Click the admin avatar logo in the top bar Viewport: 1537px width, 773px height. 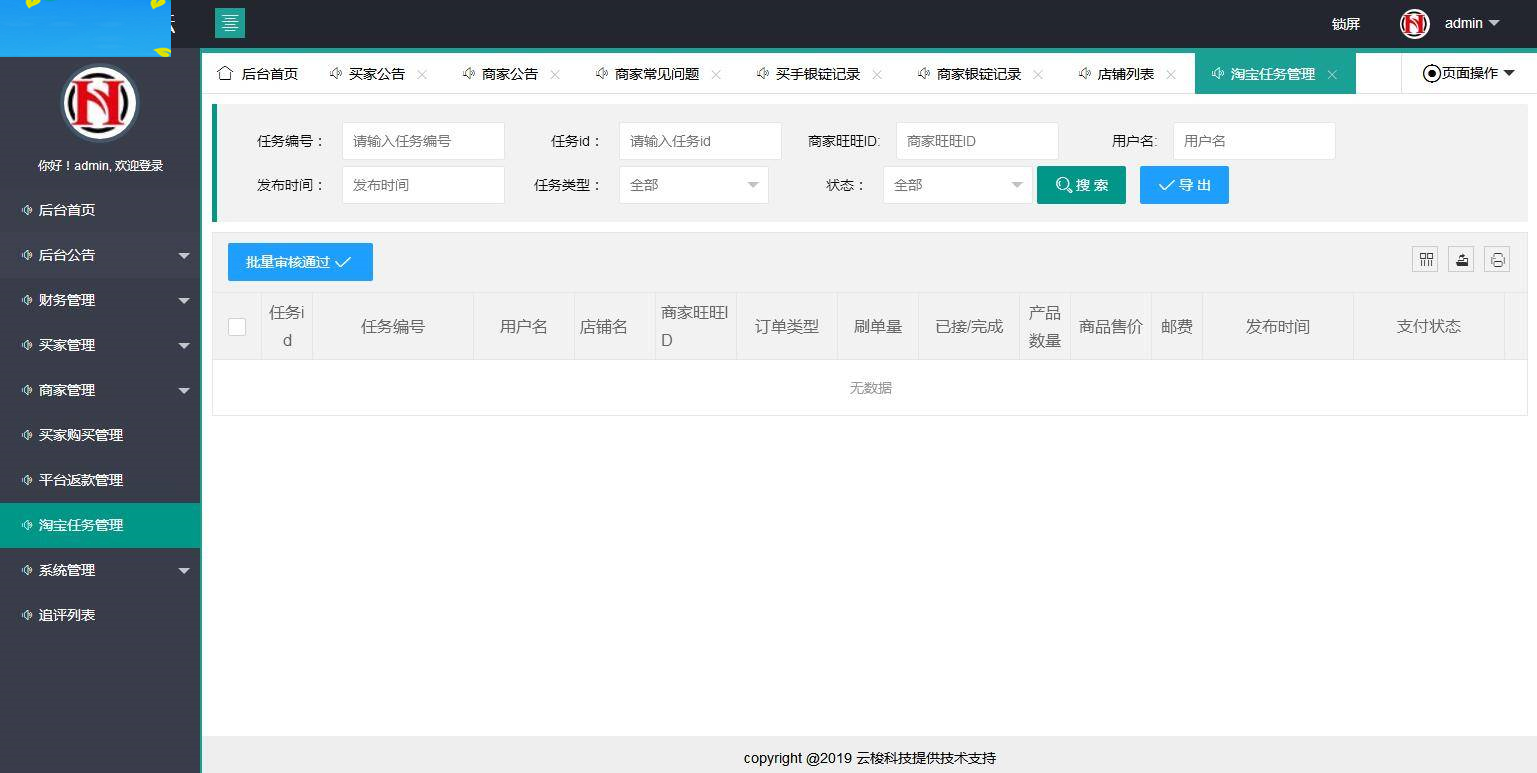pyautogui.click(x=1414, y=23)
